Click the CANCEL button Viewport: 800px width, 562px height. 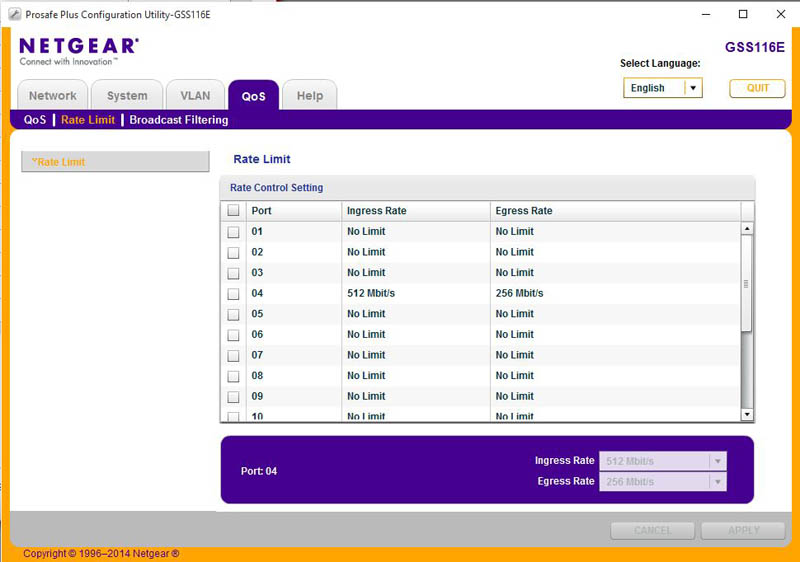pos(653,530)
